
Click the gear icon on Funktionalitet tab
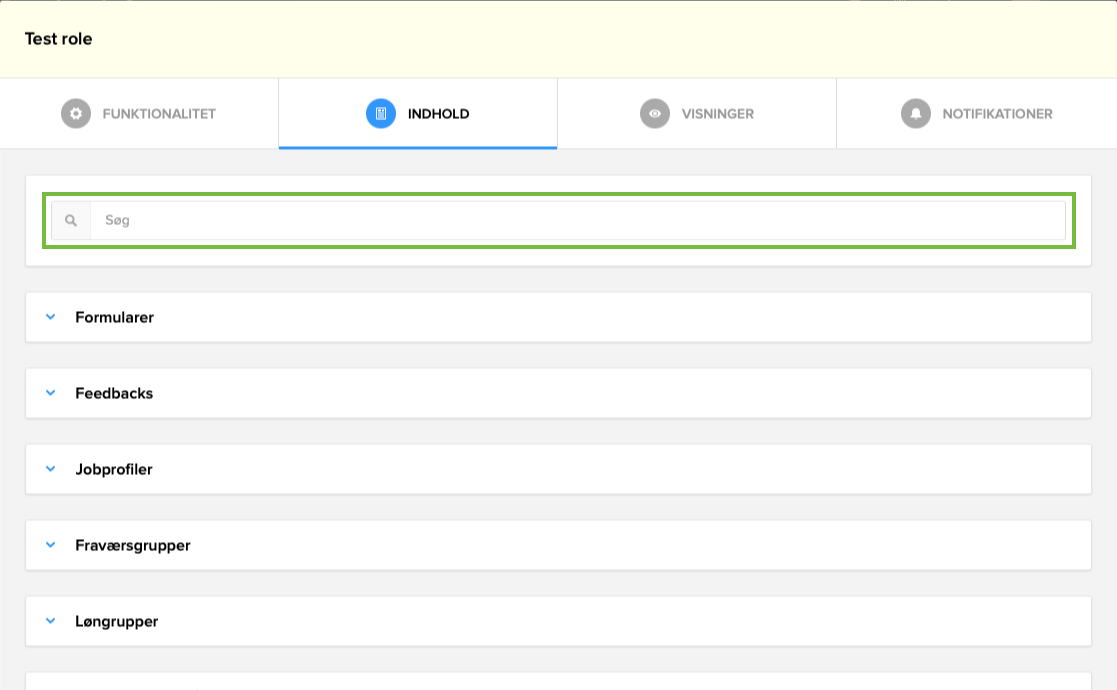76,113
